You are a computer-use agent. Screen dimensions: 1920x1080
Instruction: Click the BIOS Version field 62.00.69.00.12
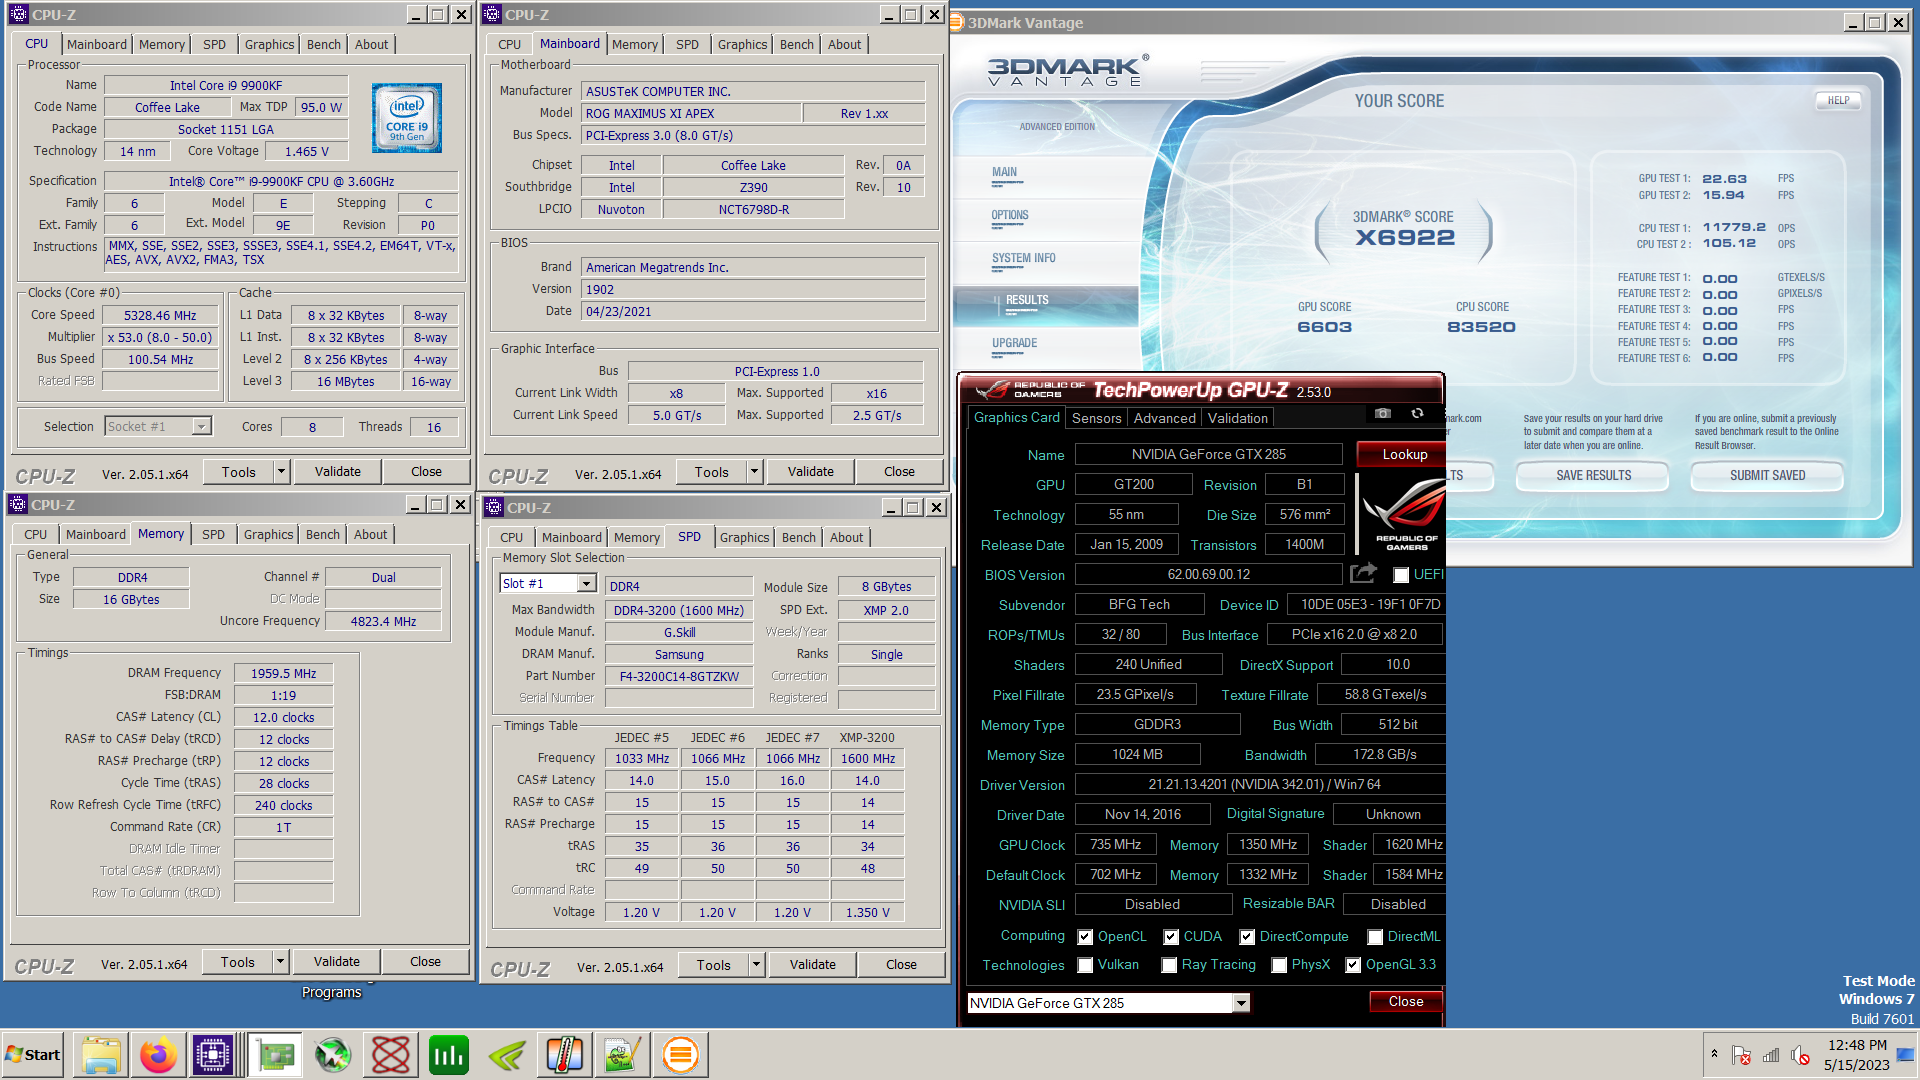[x=1208, y=575]
